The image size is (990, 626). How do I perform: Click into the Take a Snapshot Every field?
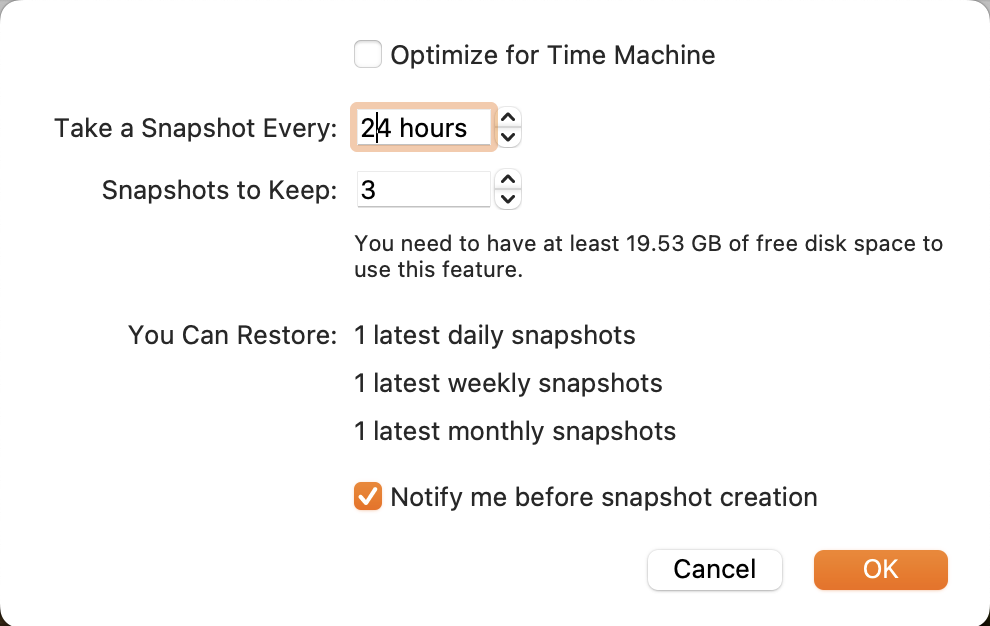point(424,128)
